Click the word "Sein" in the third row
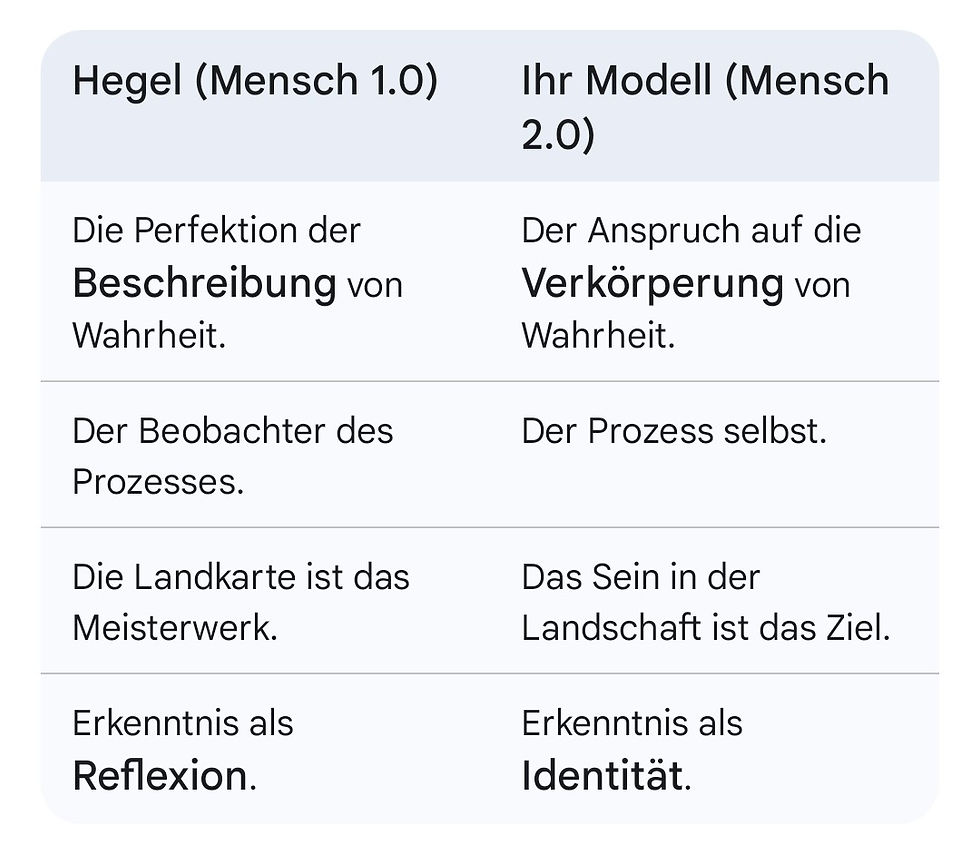This screenshot has height=855, width=980. pyautogui.click(x=606, y=577)
